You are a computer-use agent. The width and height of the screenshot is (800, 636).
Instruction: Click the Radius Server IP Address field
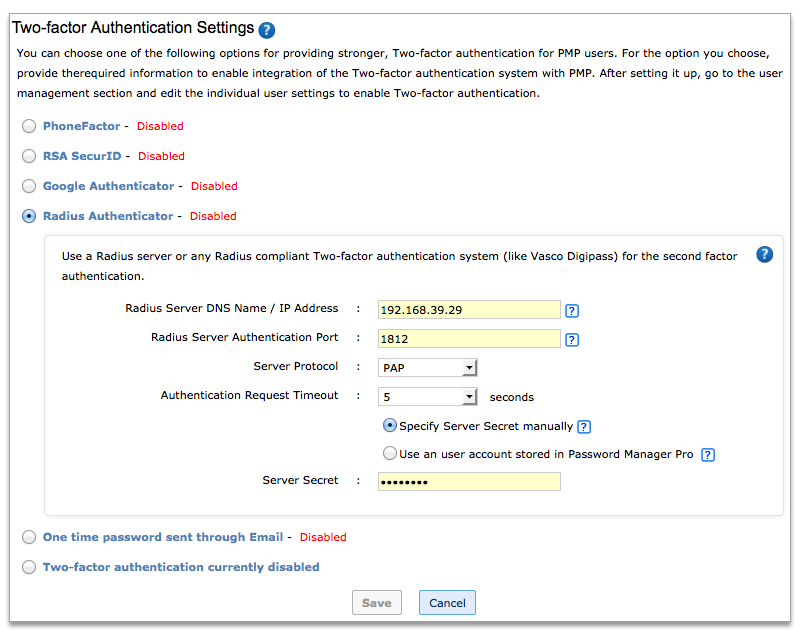[469, 310]
